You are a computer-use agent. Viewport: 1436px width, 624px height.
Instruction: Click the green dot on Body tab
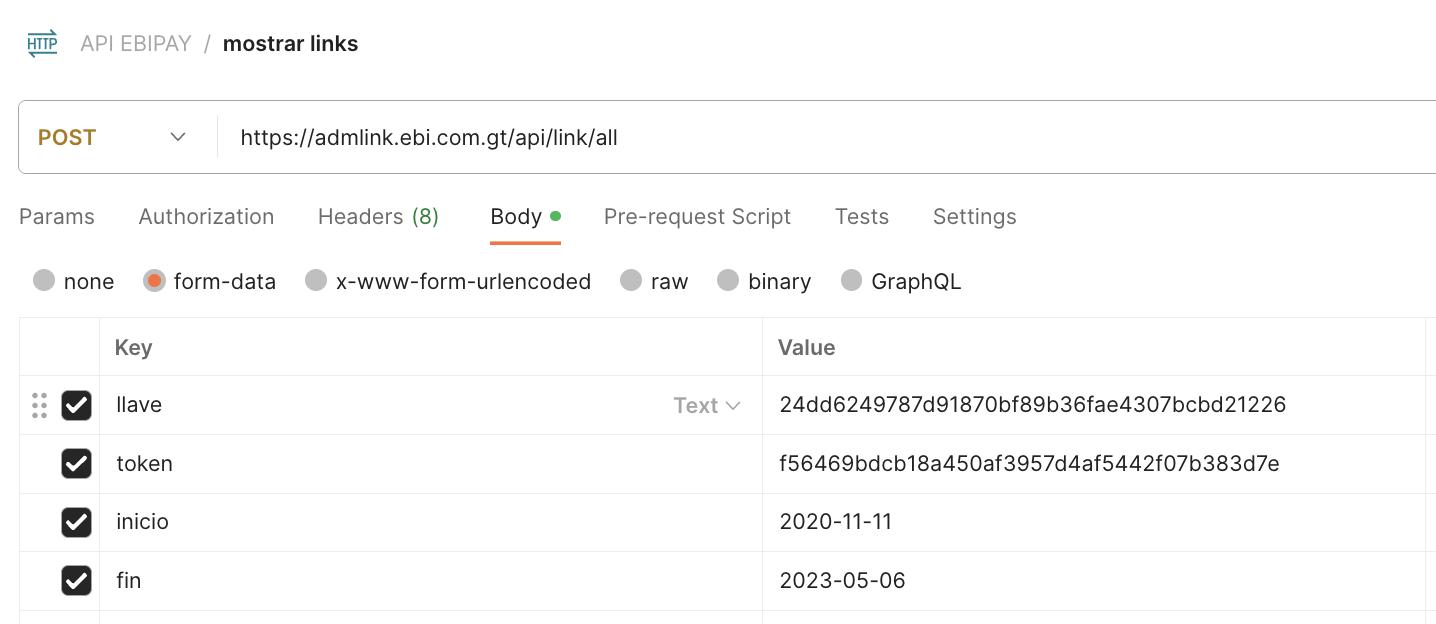coord(555,216)
